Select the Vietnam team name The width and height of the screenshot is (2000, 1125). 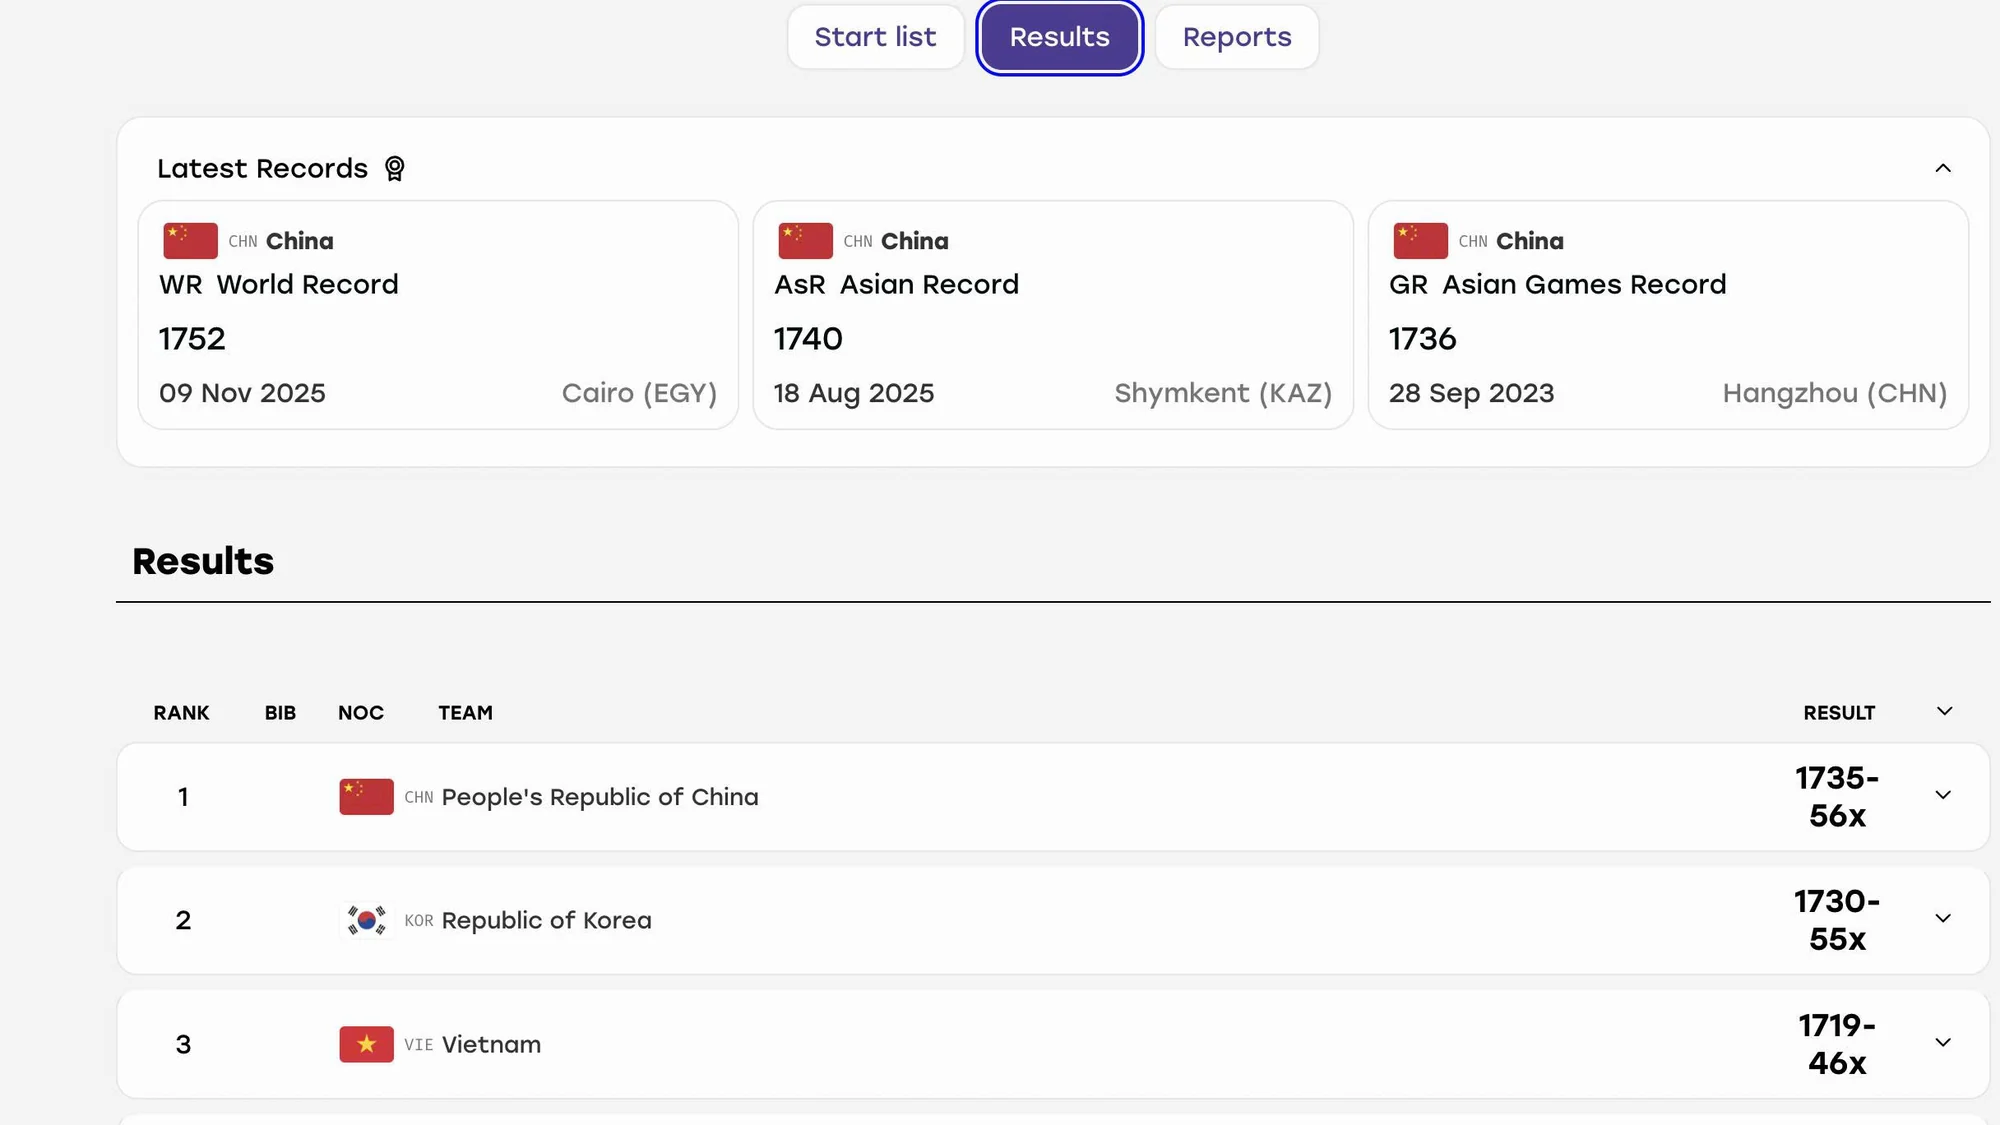click(x=491, y=1044)
